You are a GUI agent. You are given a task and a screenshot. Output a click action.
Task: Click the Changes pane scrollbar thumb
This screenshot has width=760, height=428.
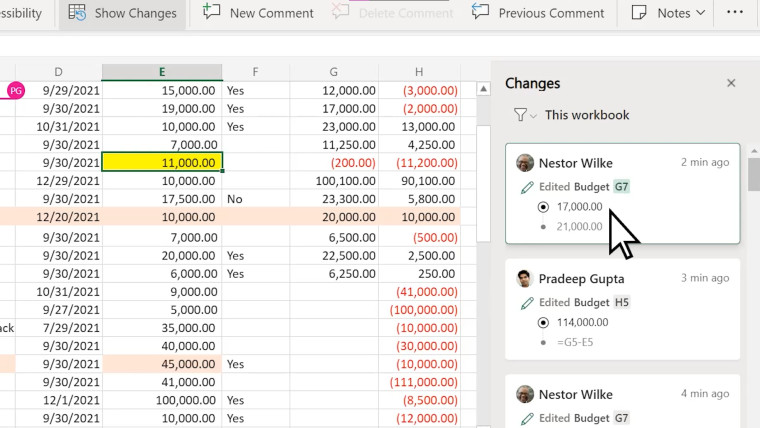coord(754,174)
